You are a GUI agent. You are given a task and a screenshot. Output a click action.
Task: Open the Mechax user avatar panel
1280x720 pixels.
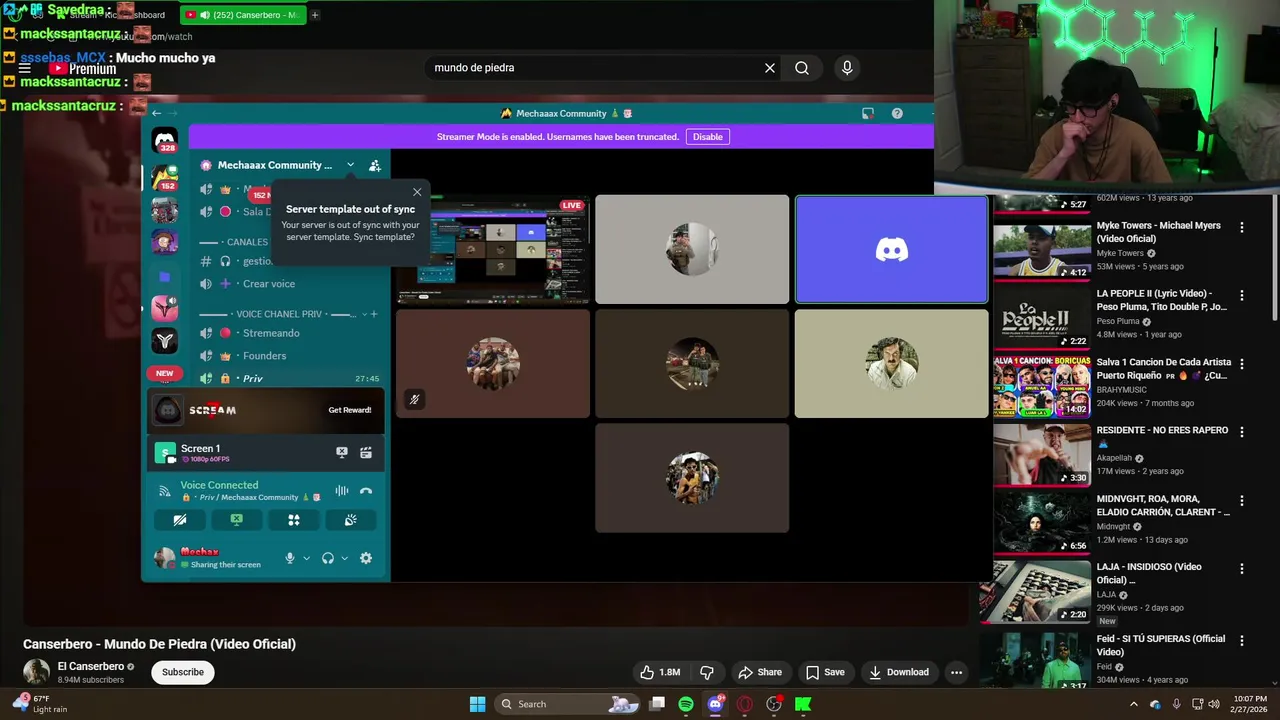165,558
